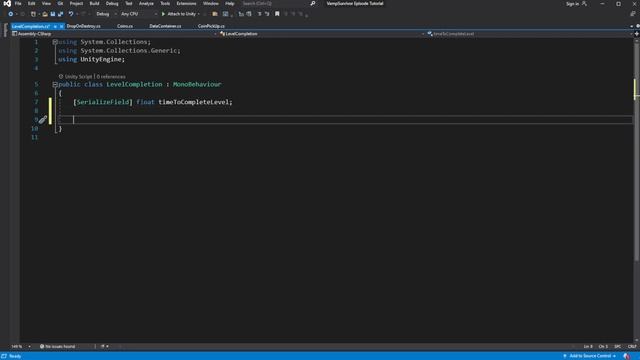This screenshot has height=360, width=640.
Task: Focus the Search (Ctrl+Q) box
Action: coord(278,4)
